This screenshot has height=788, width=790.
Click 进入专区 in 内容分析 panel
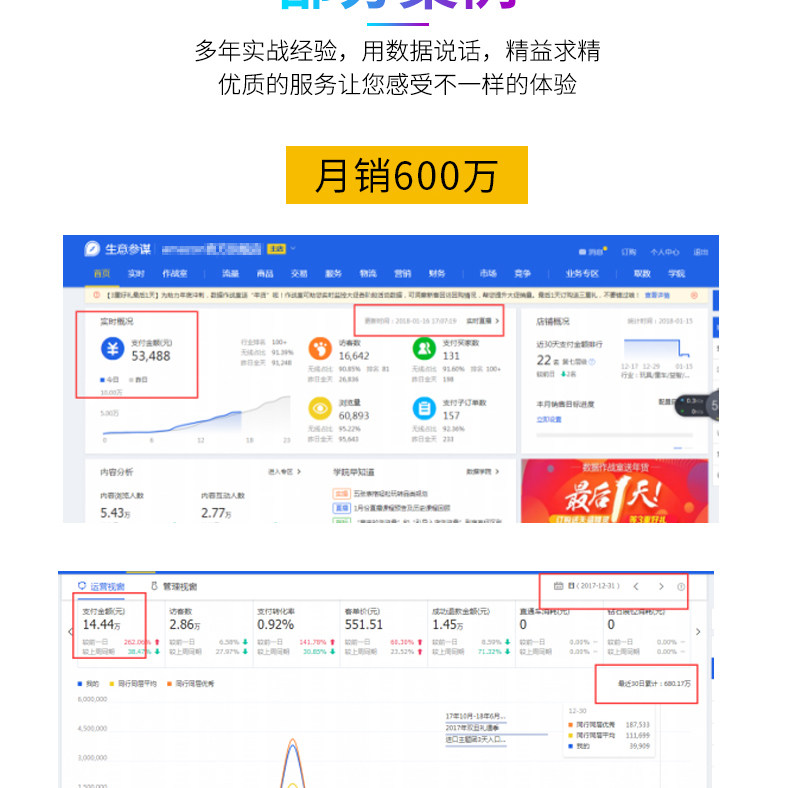[284, 472]
